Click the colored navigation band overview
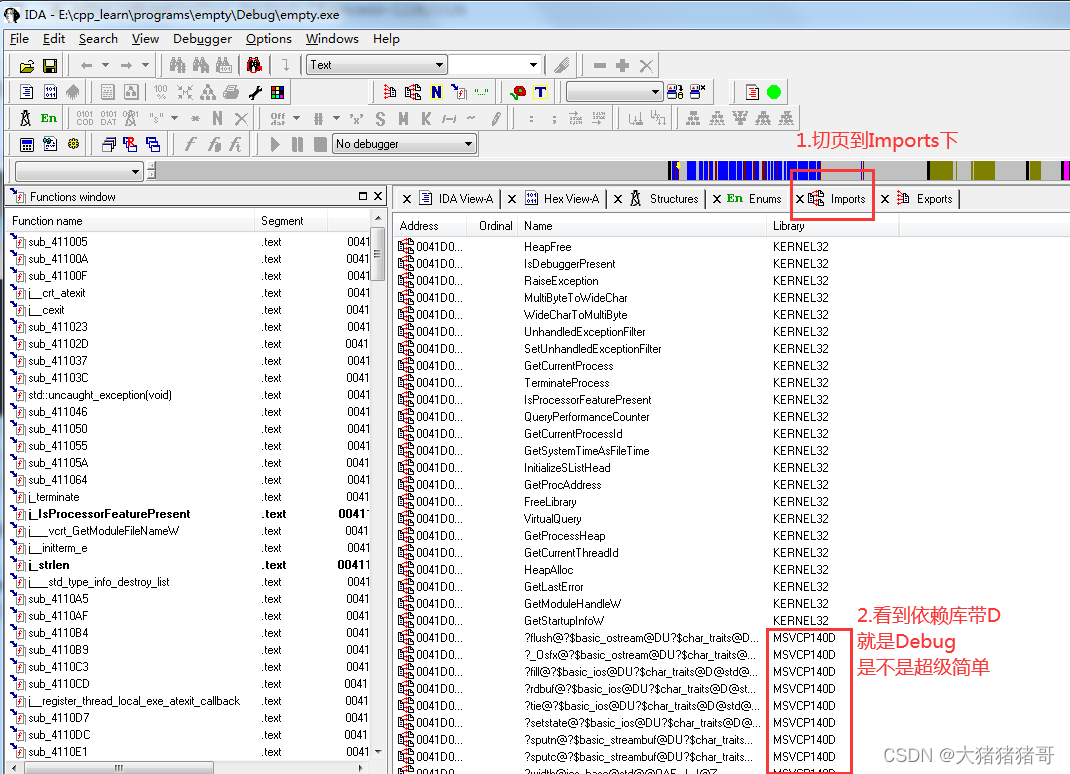Image resolution: width=1070 pixels, height=774 pixels. pyautogui.click(x=613, y=170)
